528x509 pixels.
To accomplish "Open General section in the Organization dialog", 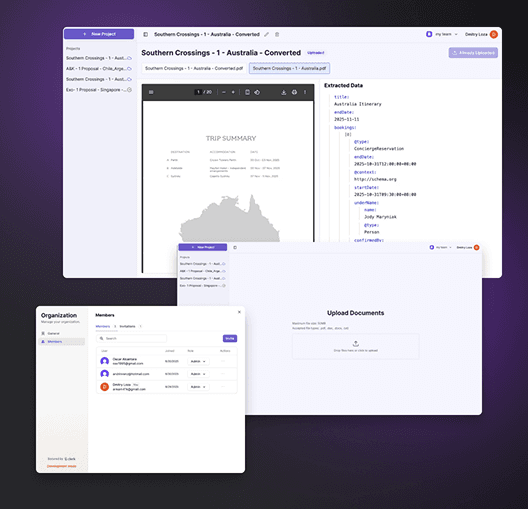I will point(62,333).
